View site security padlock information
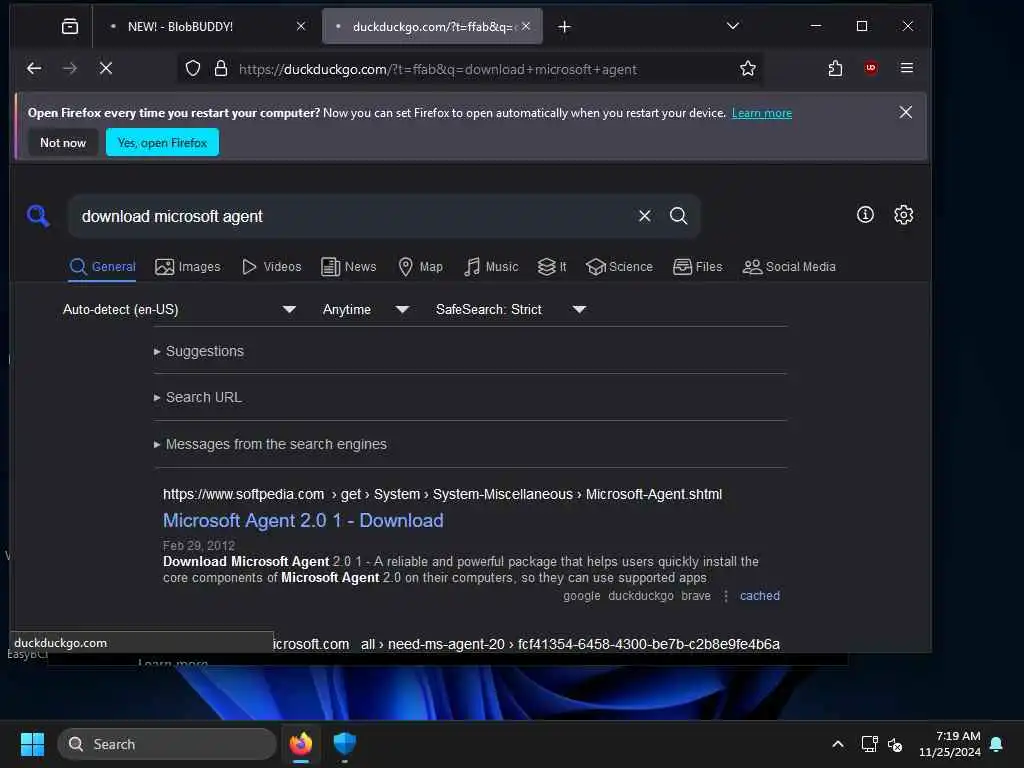Viewport: 1024px width, 768px height. (221, 69)
